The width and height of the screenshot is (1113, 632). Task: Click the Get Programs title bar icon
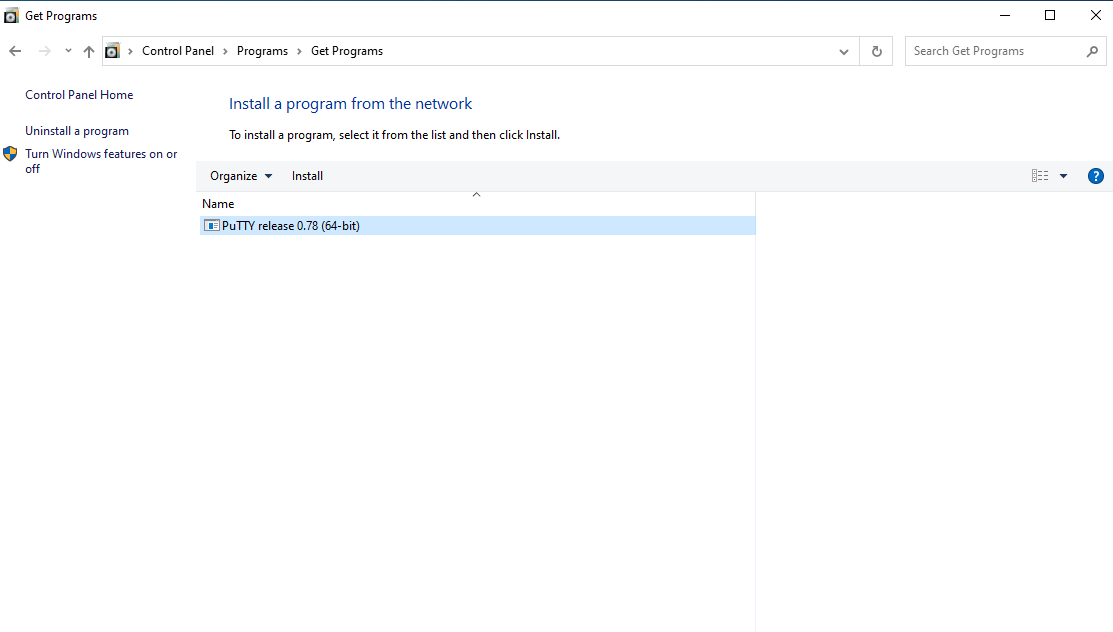pos(11,16)
